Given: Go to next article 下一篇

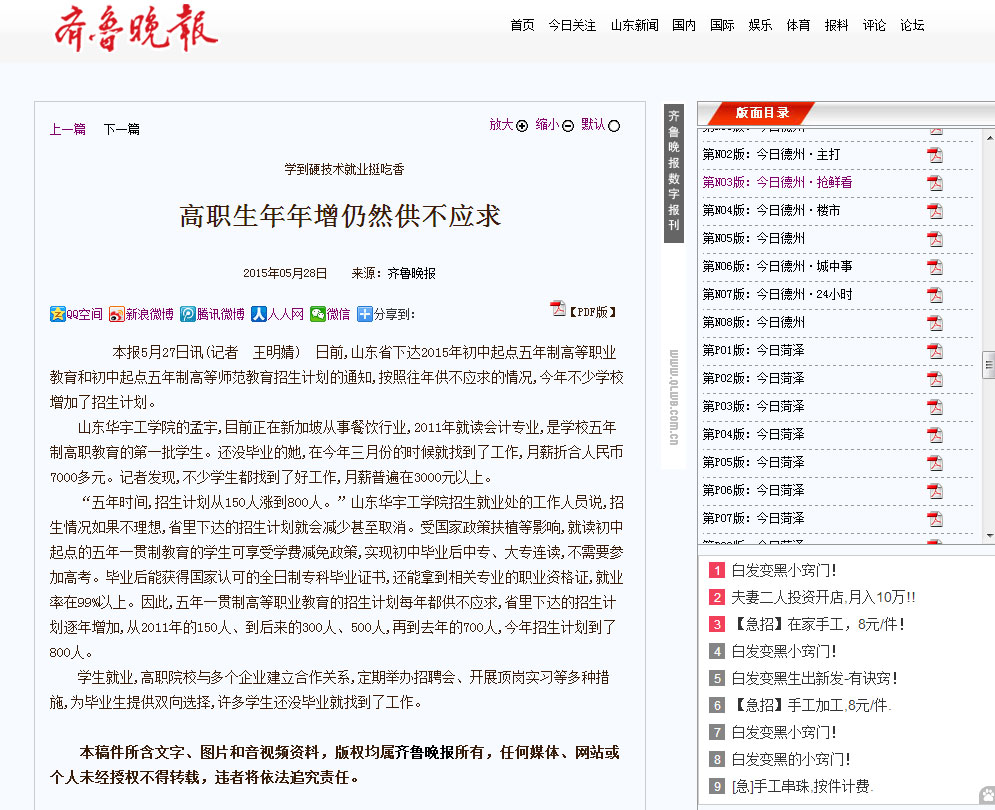Looking at the screenshot, I should click(121, 129).
